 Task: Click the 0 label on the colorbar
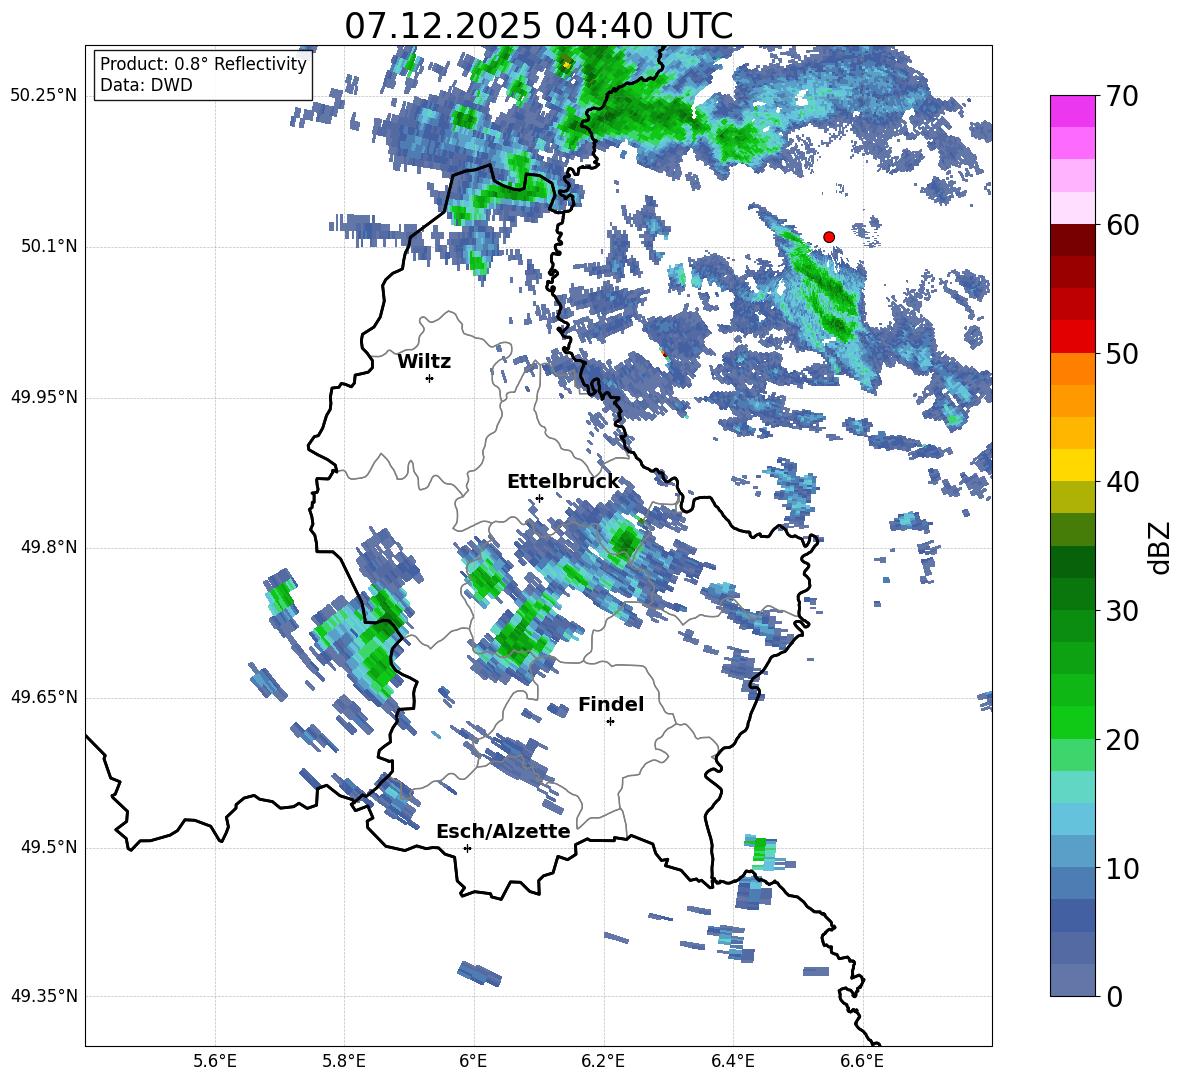(1114, 997)
